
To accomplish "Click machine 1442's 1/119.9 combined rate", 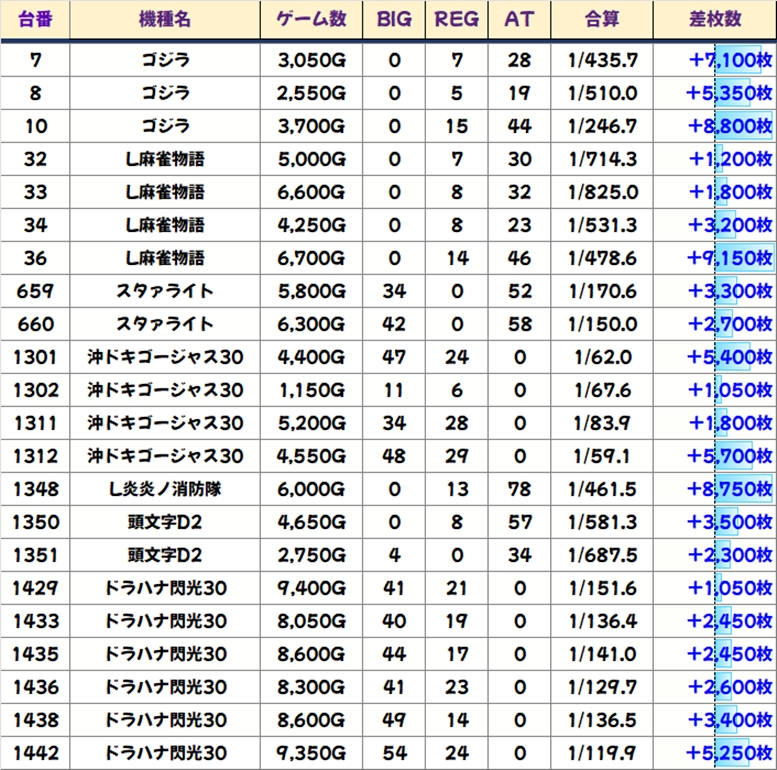I will 602,753.
